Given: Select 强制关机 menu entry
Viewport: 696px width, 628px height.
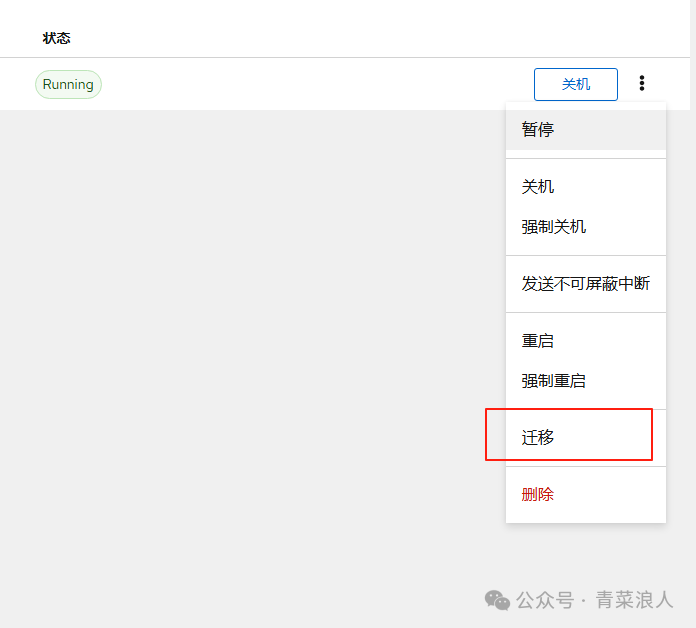Looking at the screenshot, I should pos(585,227).
